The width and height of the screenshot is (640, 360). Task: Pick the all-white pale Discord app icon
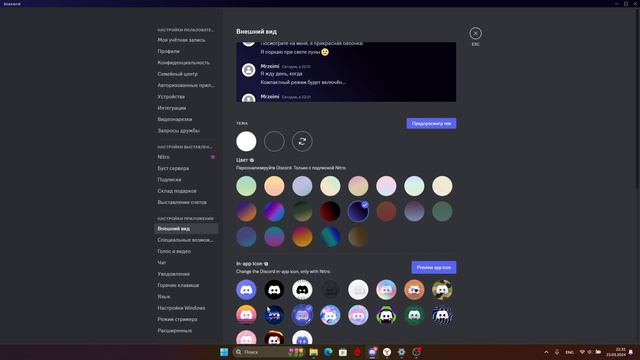[358, 290]
